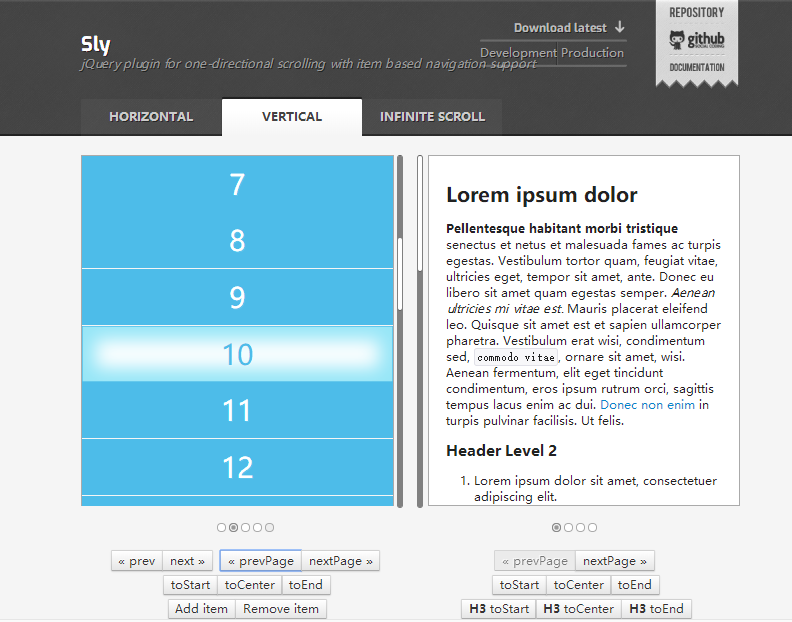The height and width of the screenshot is (622, 792).
Task: Click the commodo vitae code snippet
Action: click(x=516, y=357)
